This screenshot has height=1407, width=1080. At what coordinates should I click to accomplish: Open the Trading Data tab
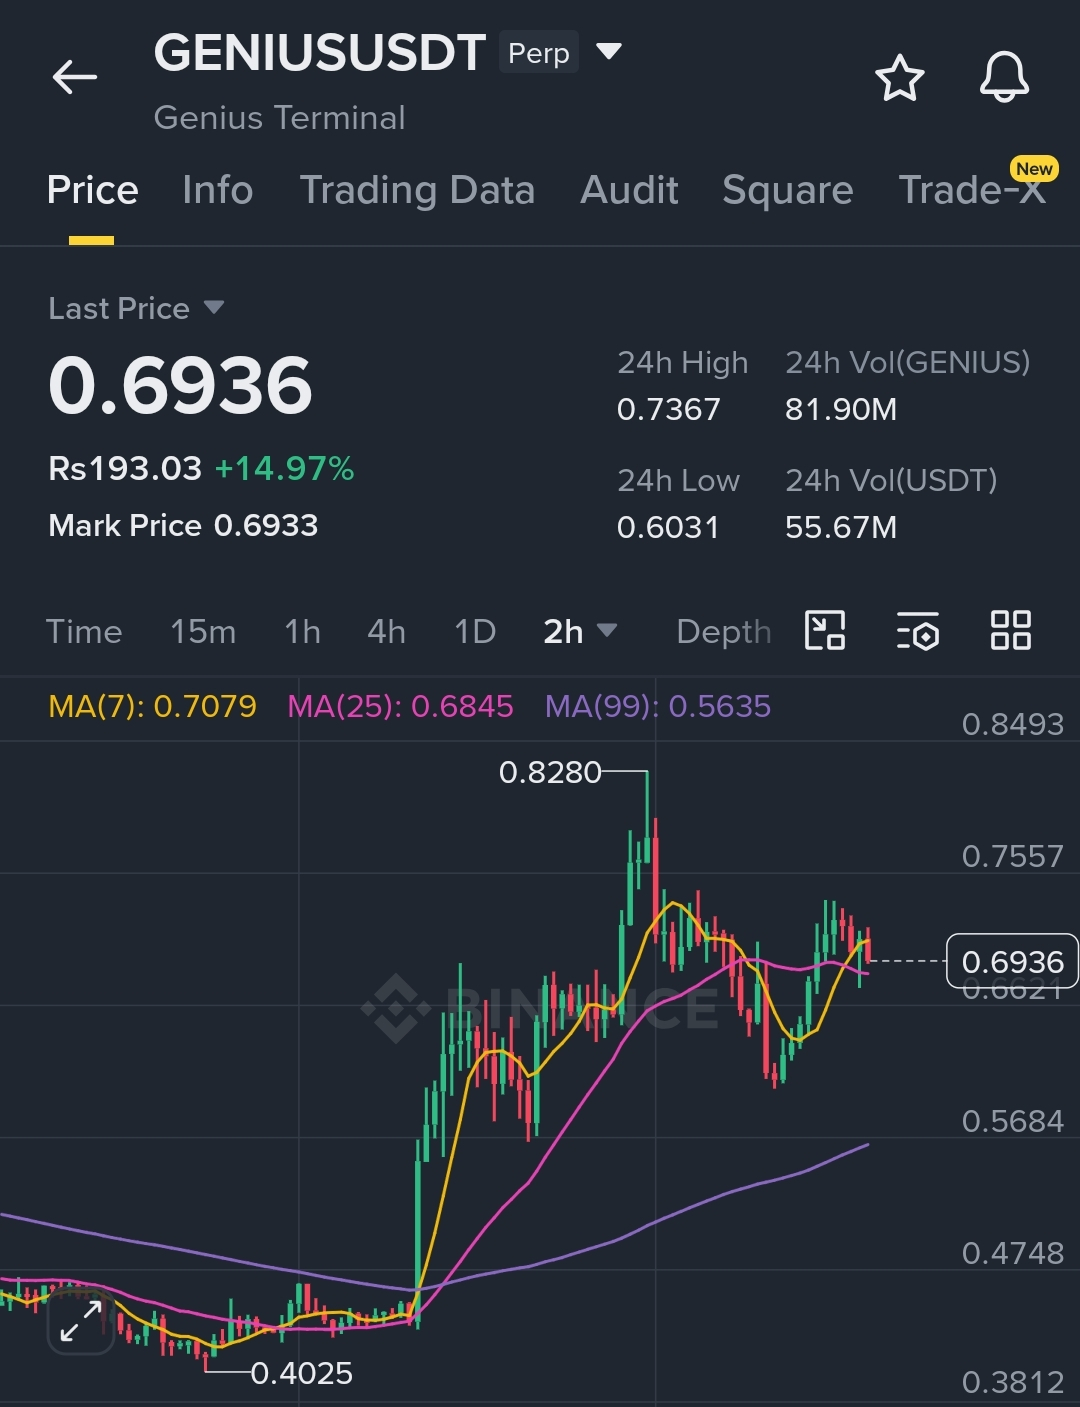[417, 190]
